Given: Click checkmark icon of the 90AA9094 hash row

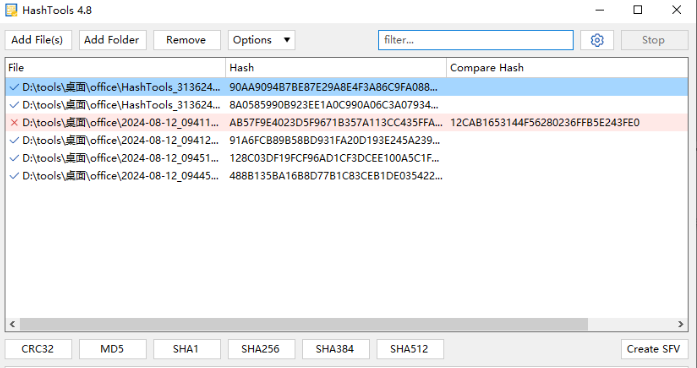Looking at the screenshot, I should tap(14, 87).
